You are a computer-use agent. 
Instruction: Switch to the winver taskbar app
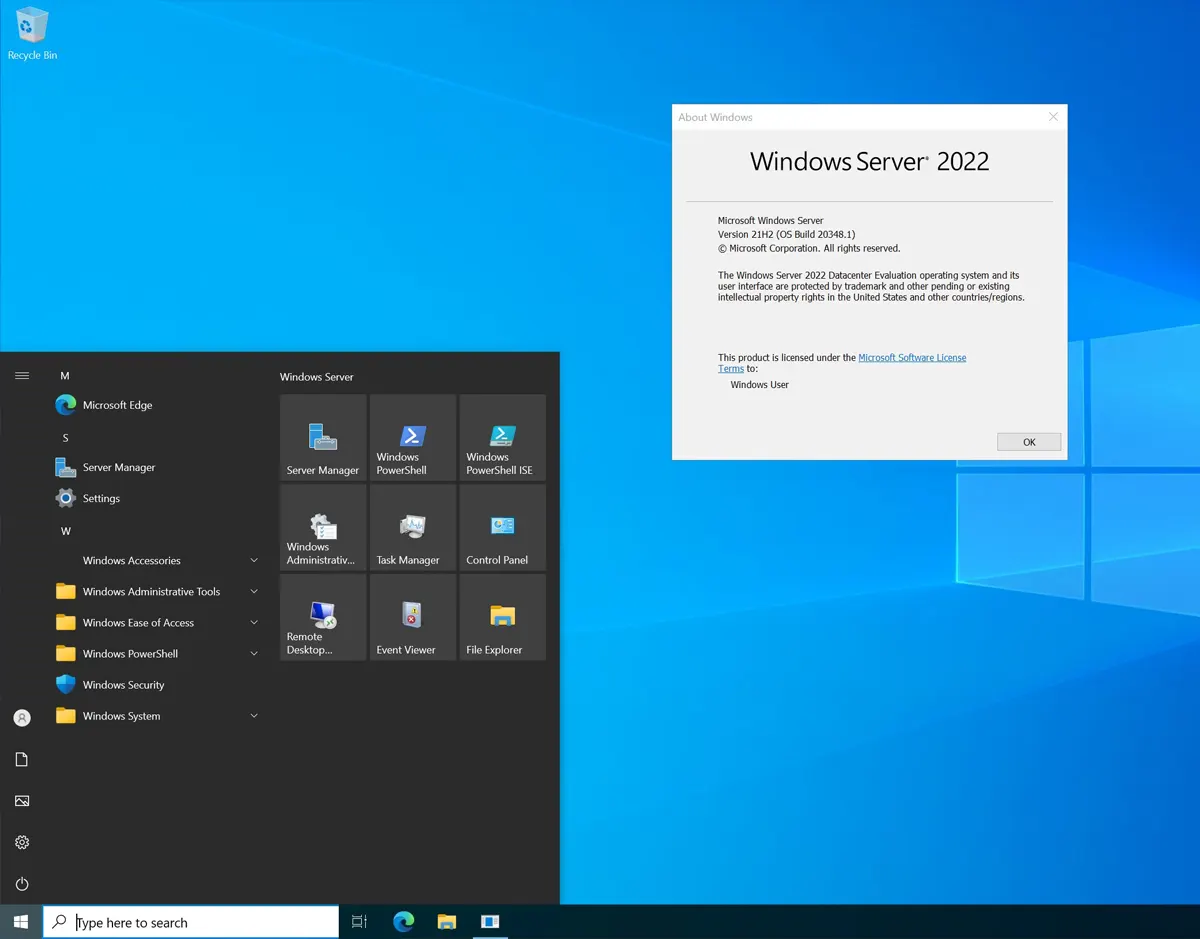click(x=490, y=922)
